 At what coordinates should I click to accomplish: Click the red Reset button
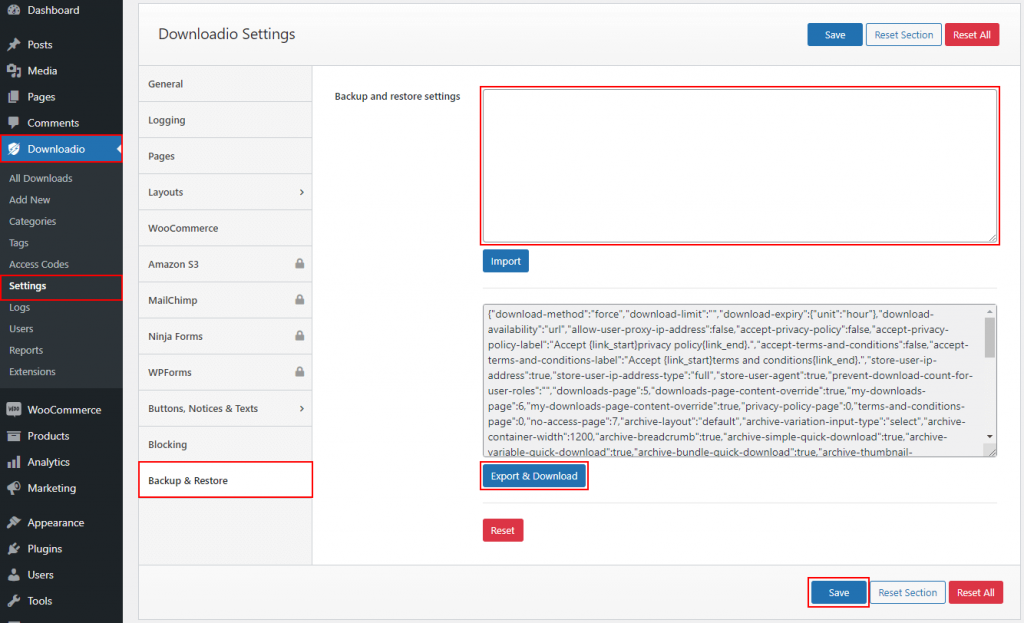click(x=503, y=530)
